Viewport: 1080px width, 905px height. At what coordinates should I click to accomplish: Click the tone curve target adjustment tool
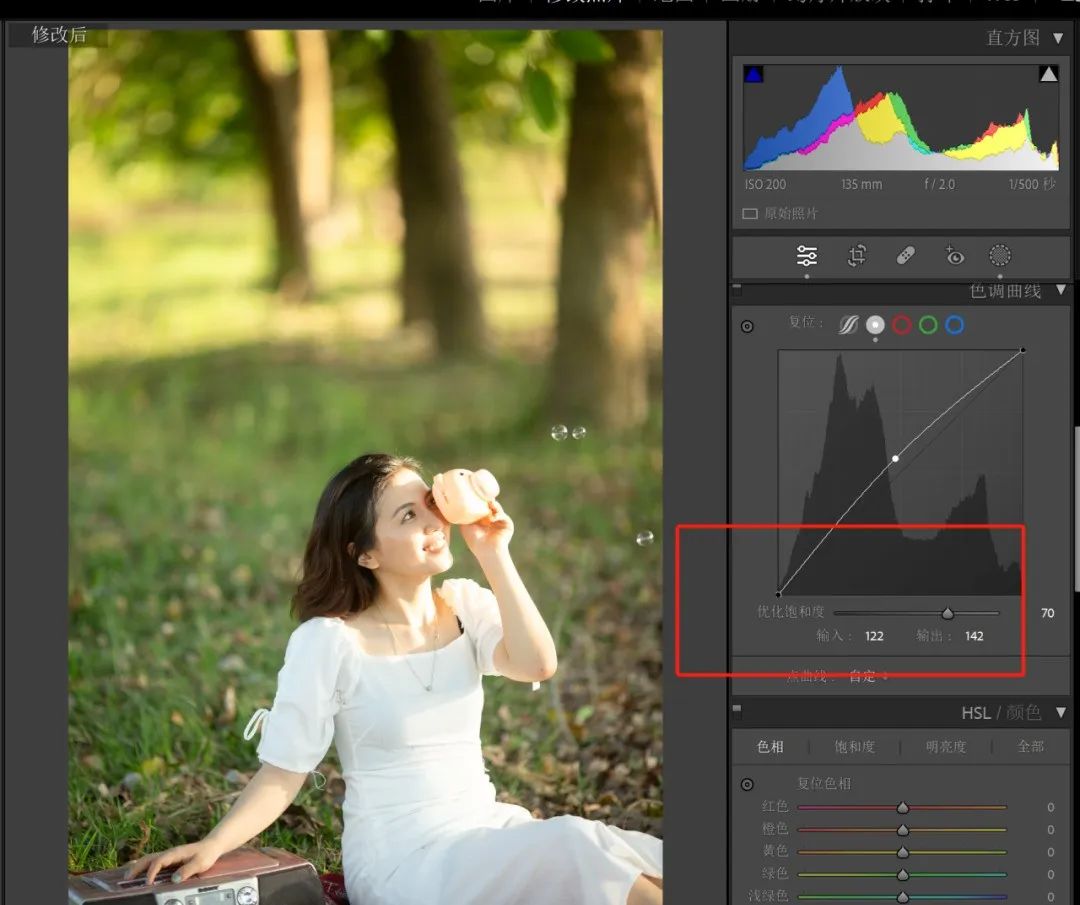[747, 327]
